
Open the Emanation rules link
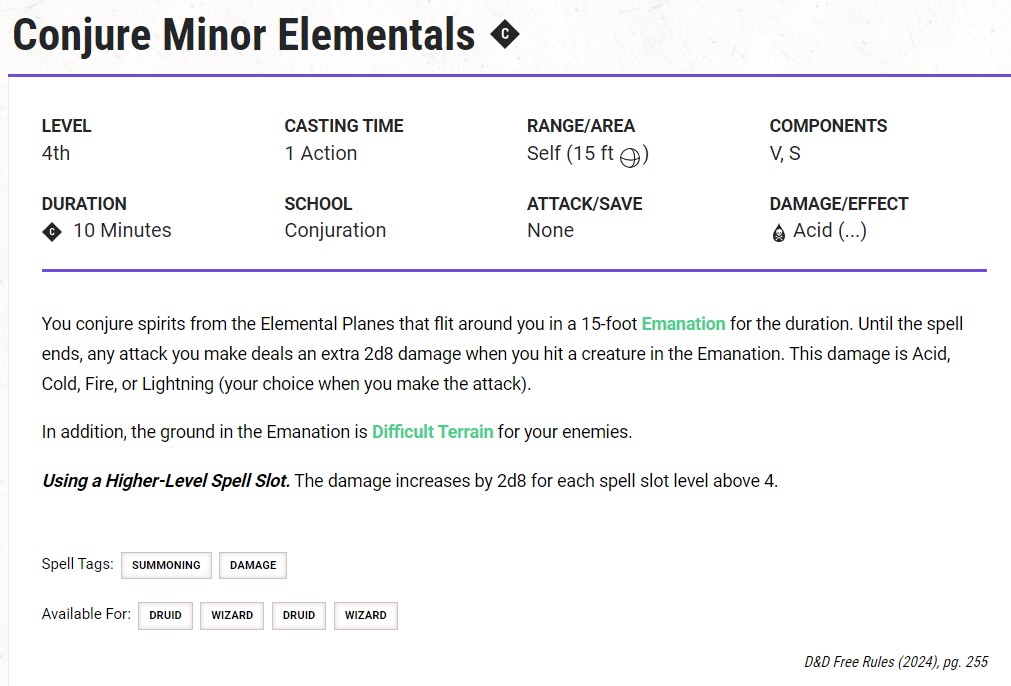click(683, 324)
